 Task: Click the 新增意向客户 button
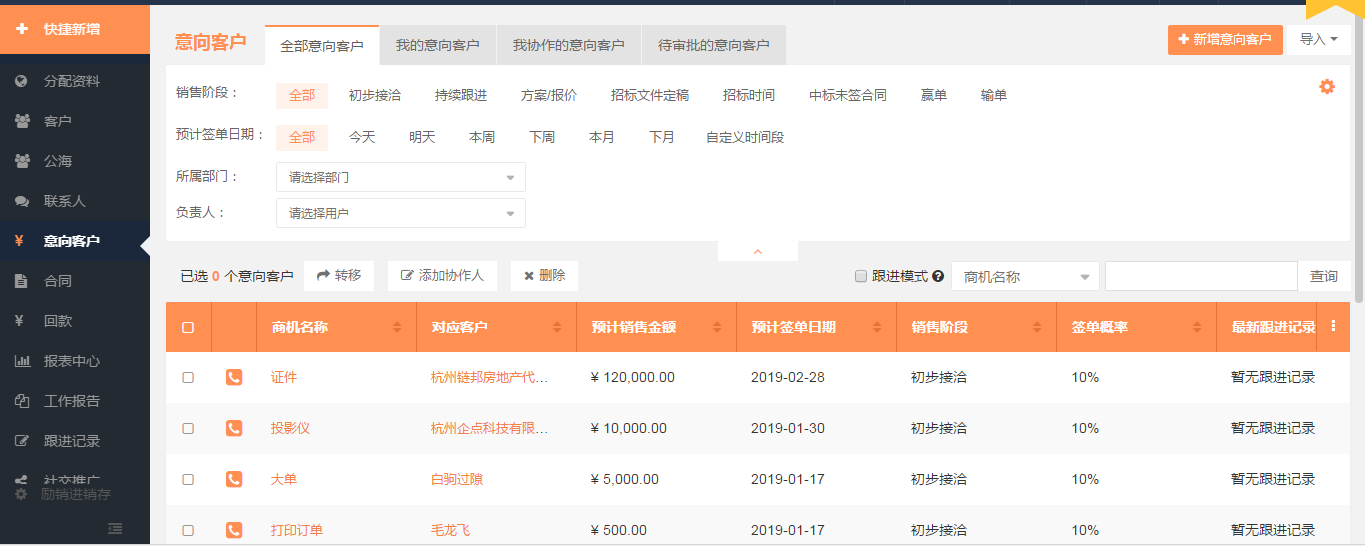pos(1224,40)
